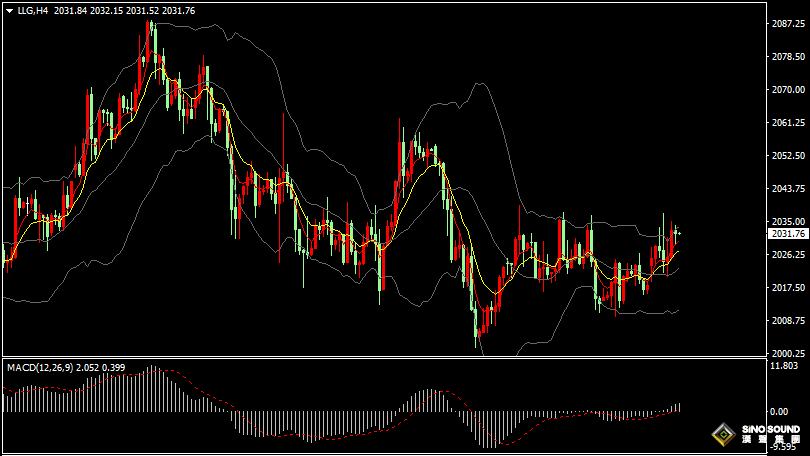Click the Sino Sound diamond logo icon
The image size is (810, 456).
pos(722,435)
